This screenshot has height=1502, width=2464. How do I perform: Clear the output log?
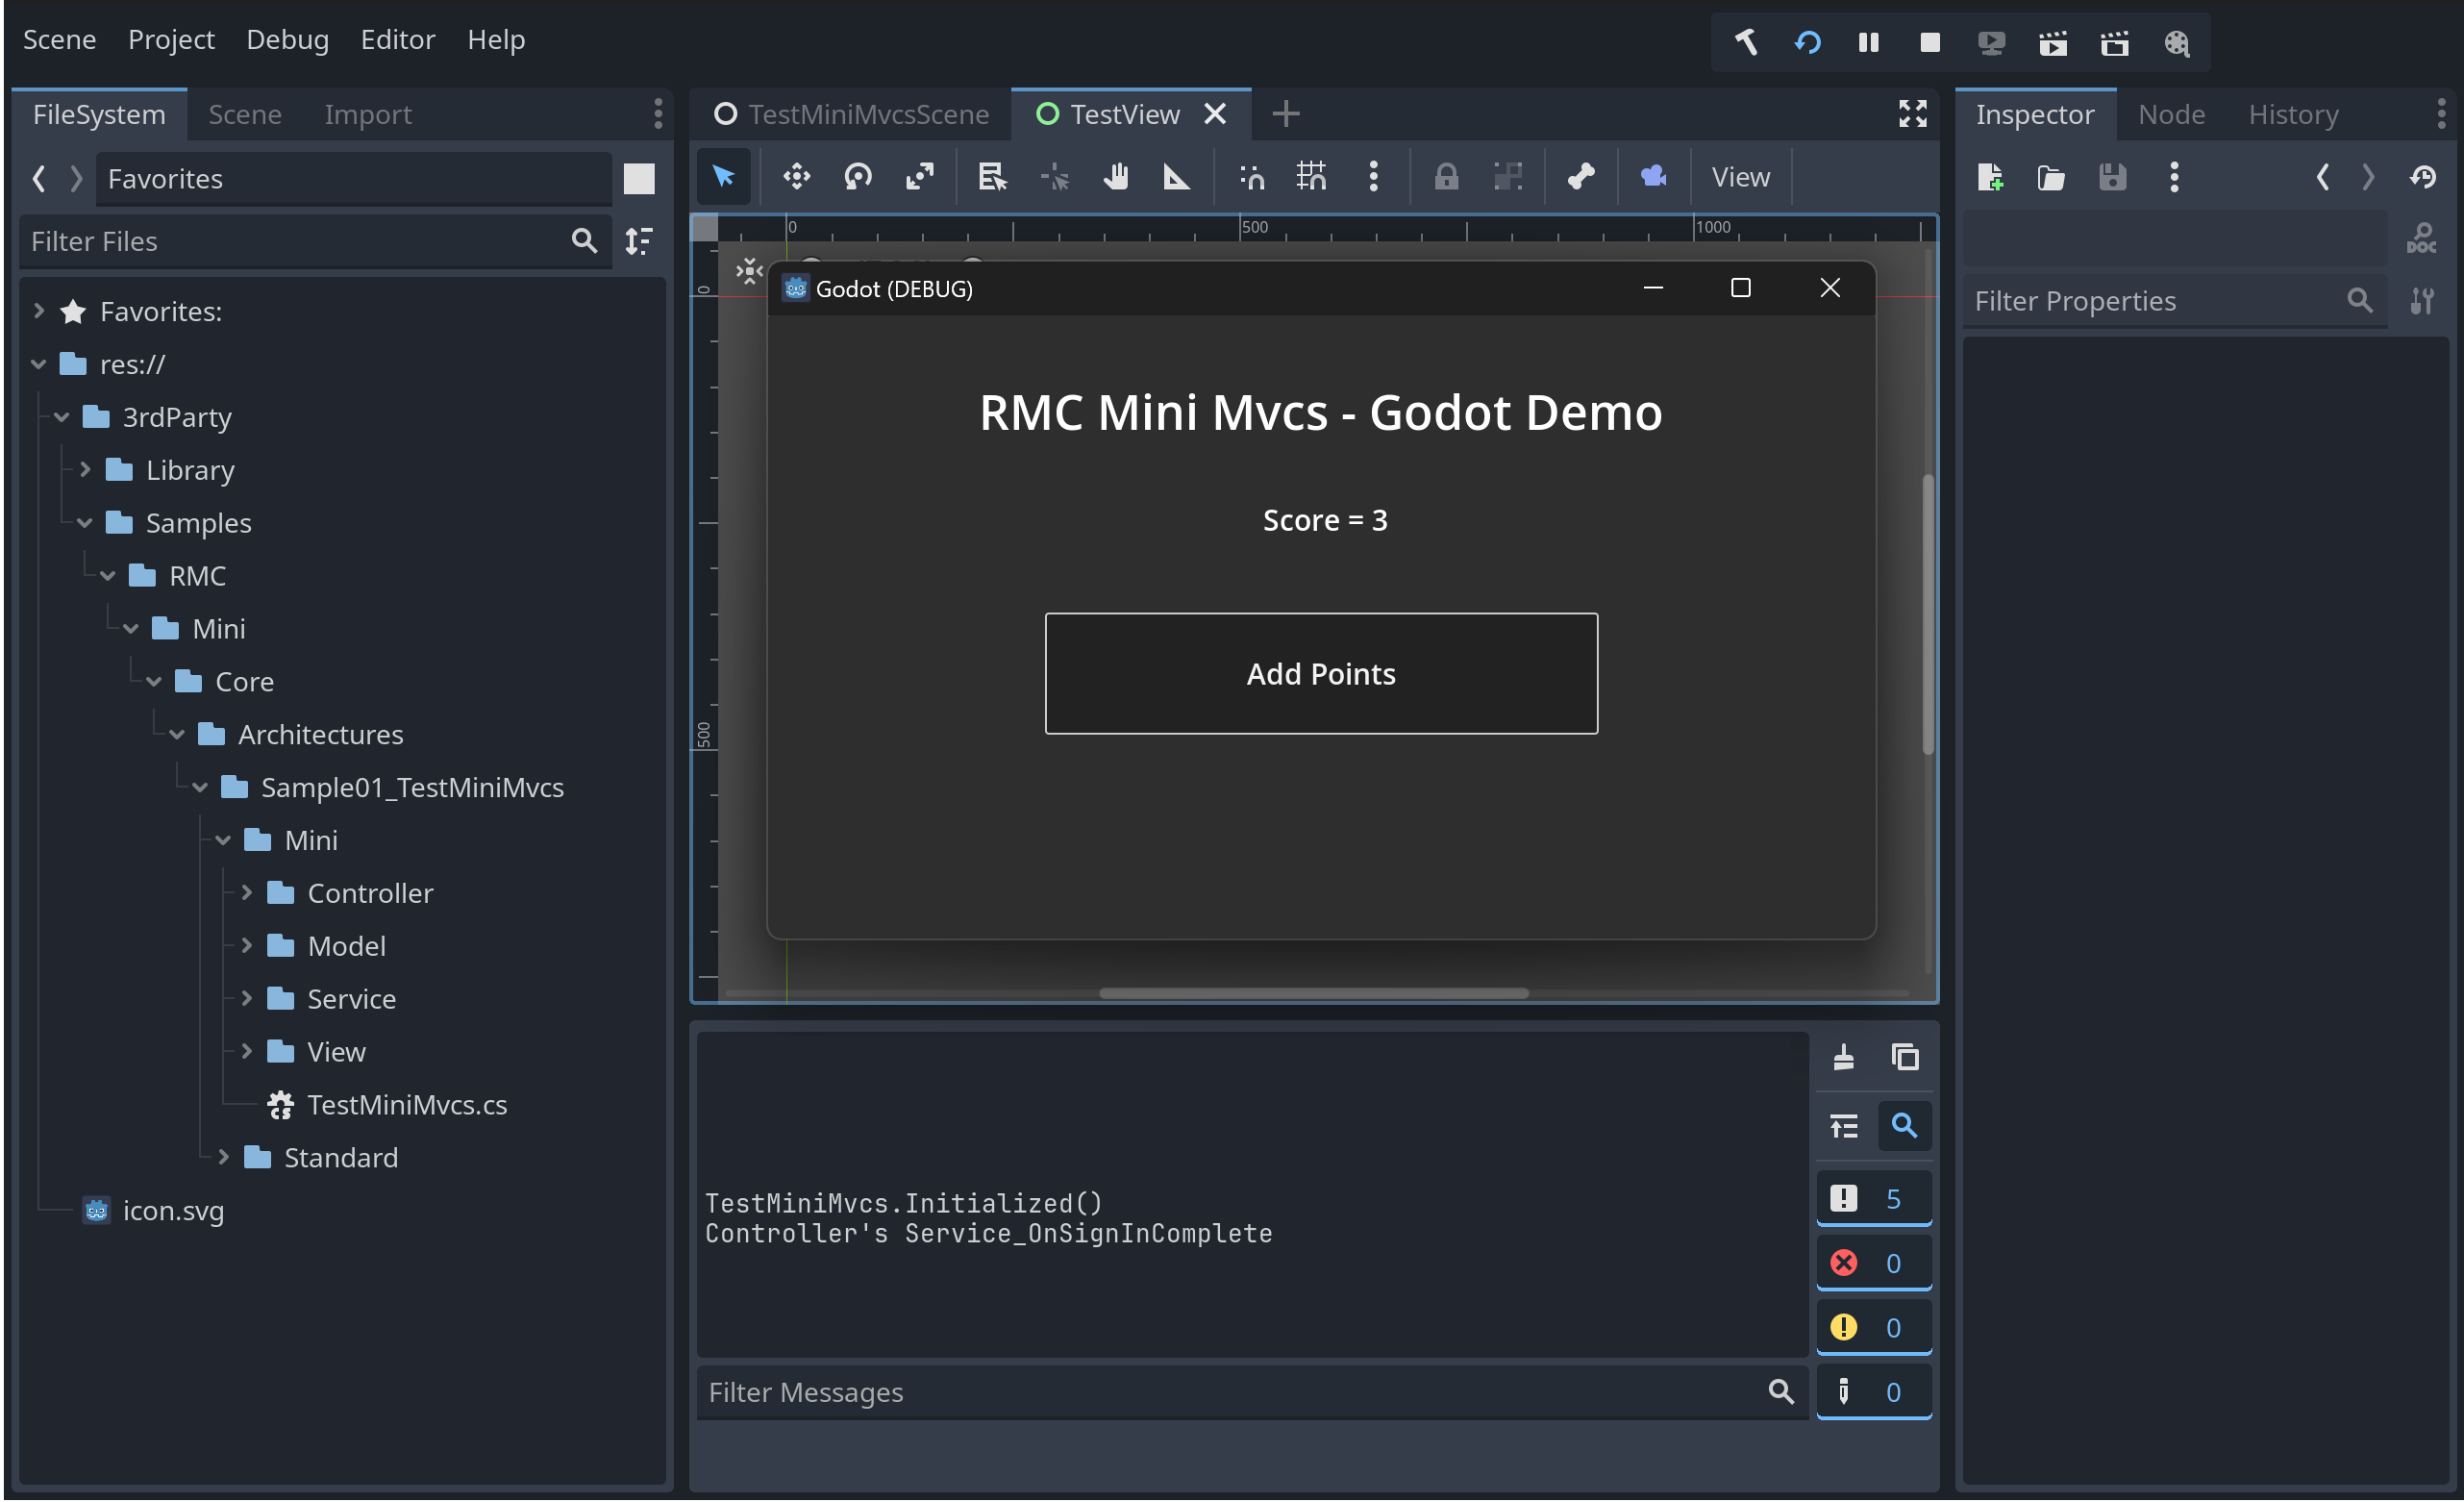[x=1844, y=1057]
